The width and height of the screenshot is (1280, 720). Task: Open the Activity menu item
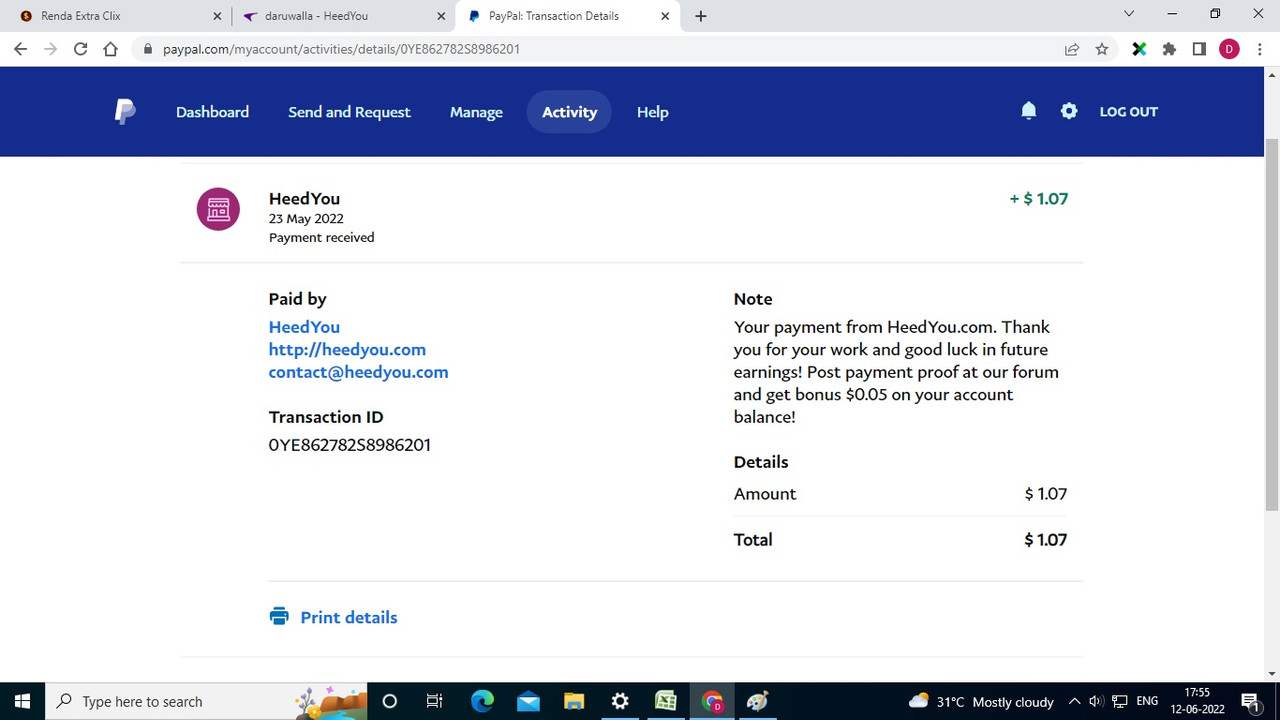pos(569,112)
